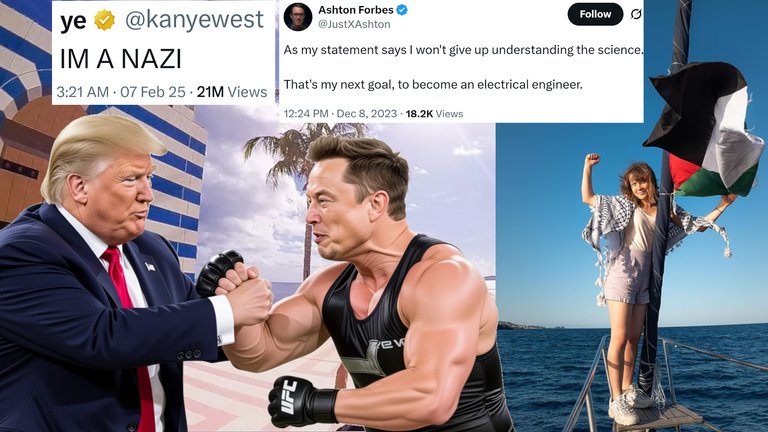Click the Ashton Forbes profile avatar
The width and height of the screenshot is (768, 432).
tap(298, 17)
